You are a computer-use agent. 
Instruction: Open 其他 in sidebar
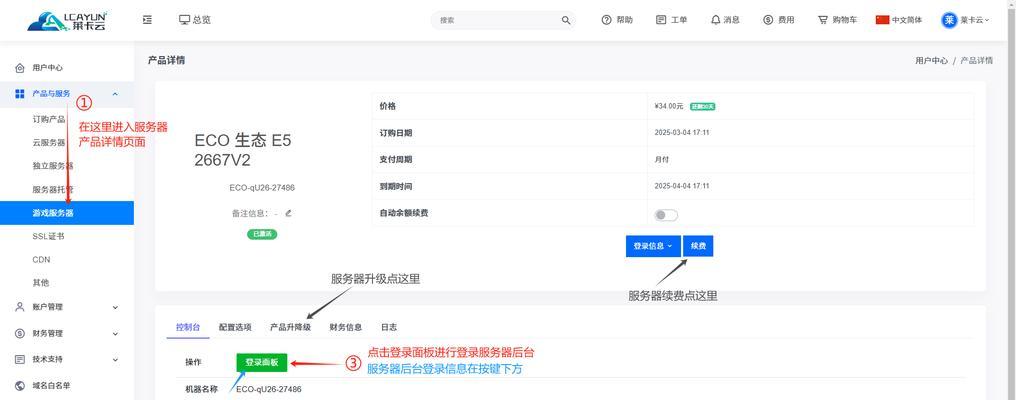tap(40, 283)
